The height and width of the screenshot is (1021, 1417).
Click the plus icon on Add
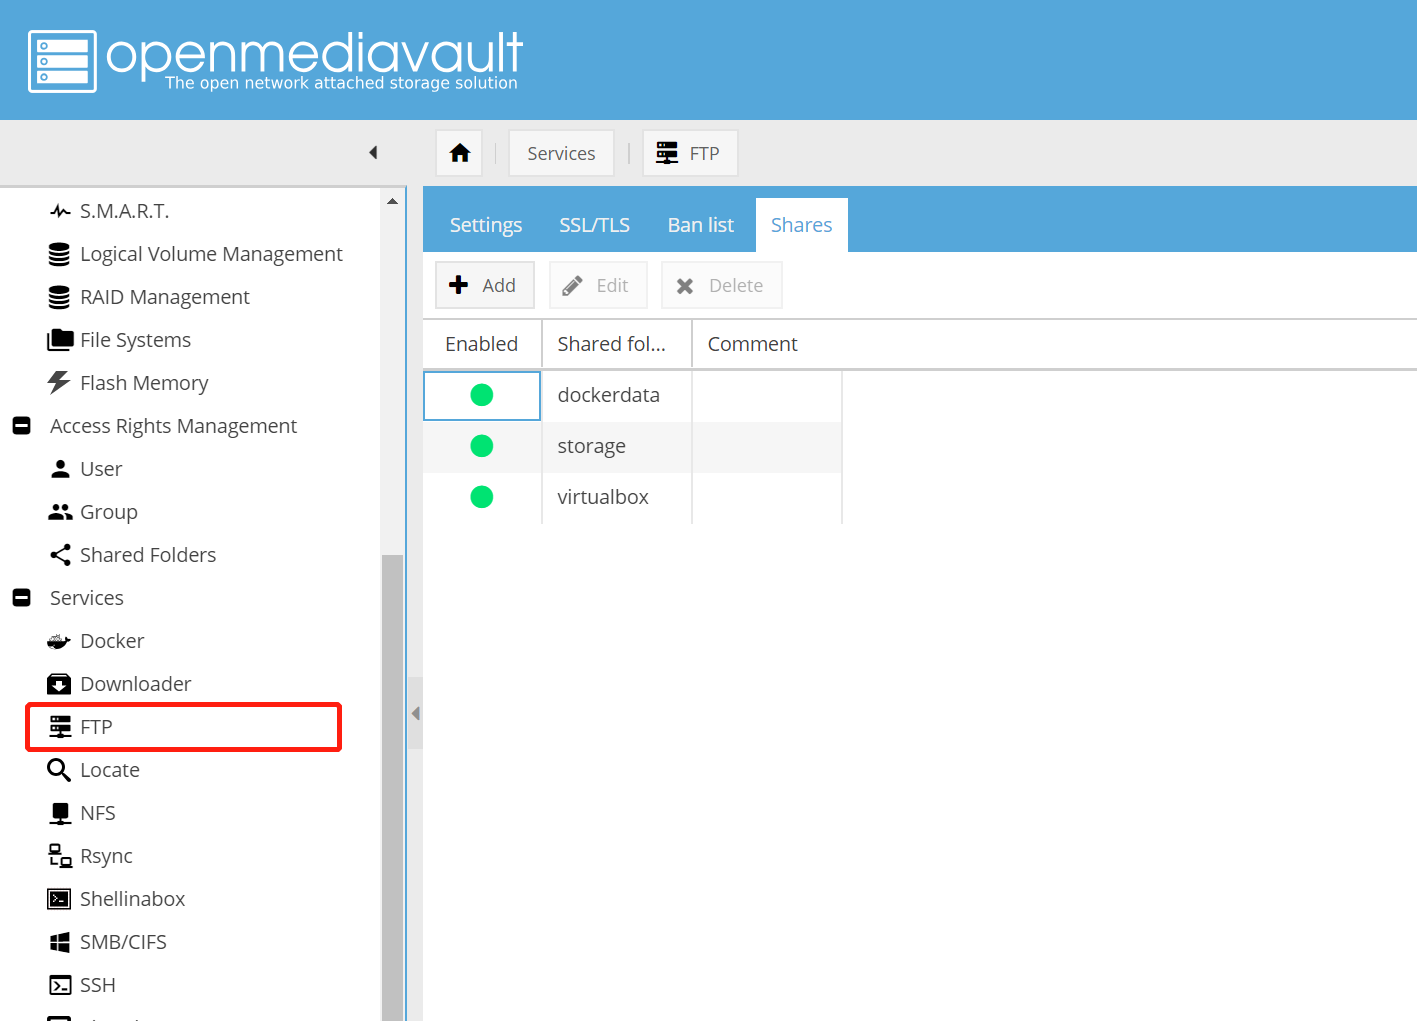[459, 285]
